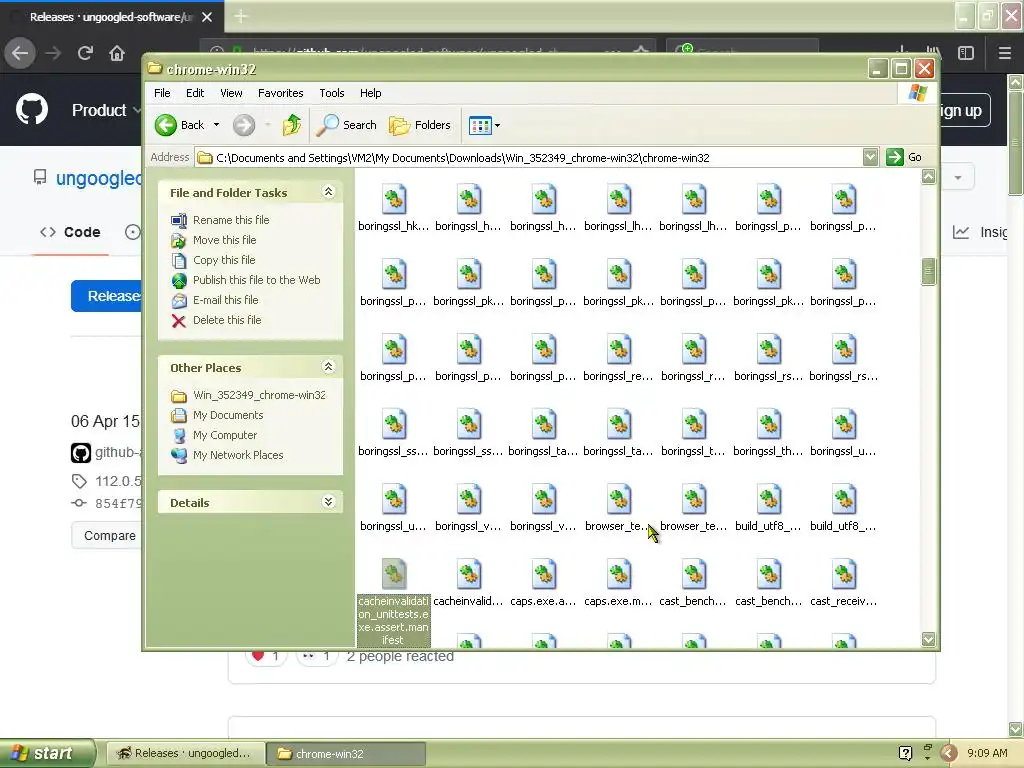Select the caps.exe.a... file icon
This screenshot has height=768, width=1024.
coord(543,575)
